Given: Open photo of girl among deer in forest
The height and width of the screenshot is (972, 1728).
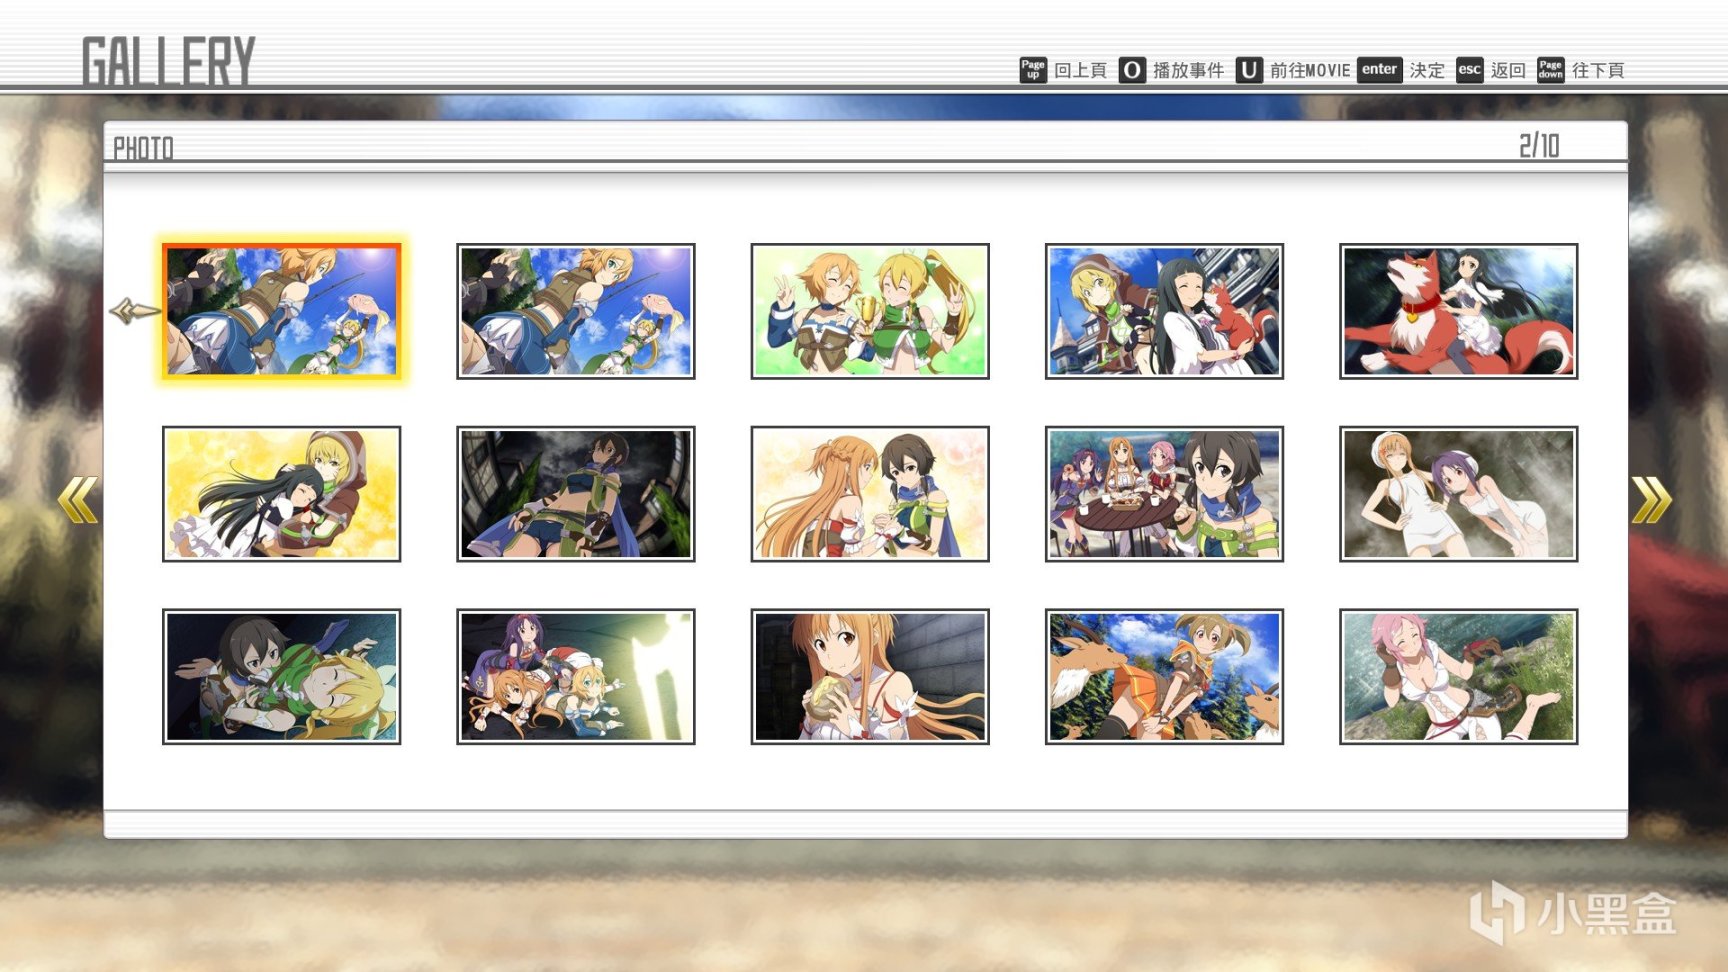Looking at the screenshot, I should pos(1164,677).
